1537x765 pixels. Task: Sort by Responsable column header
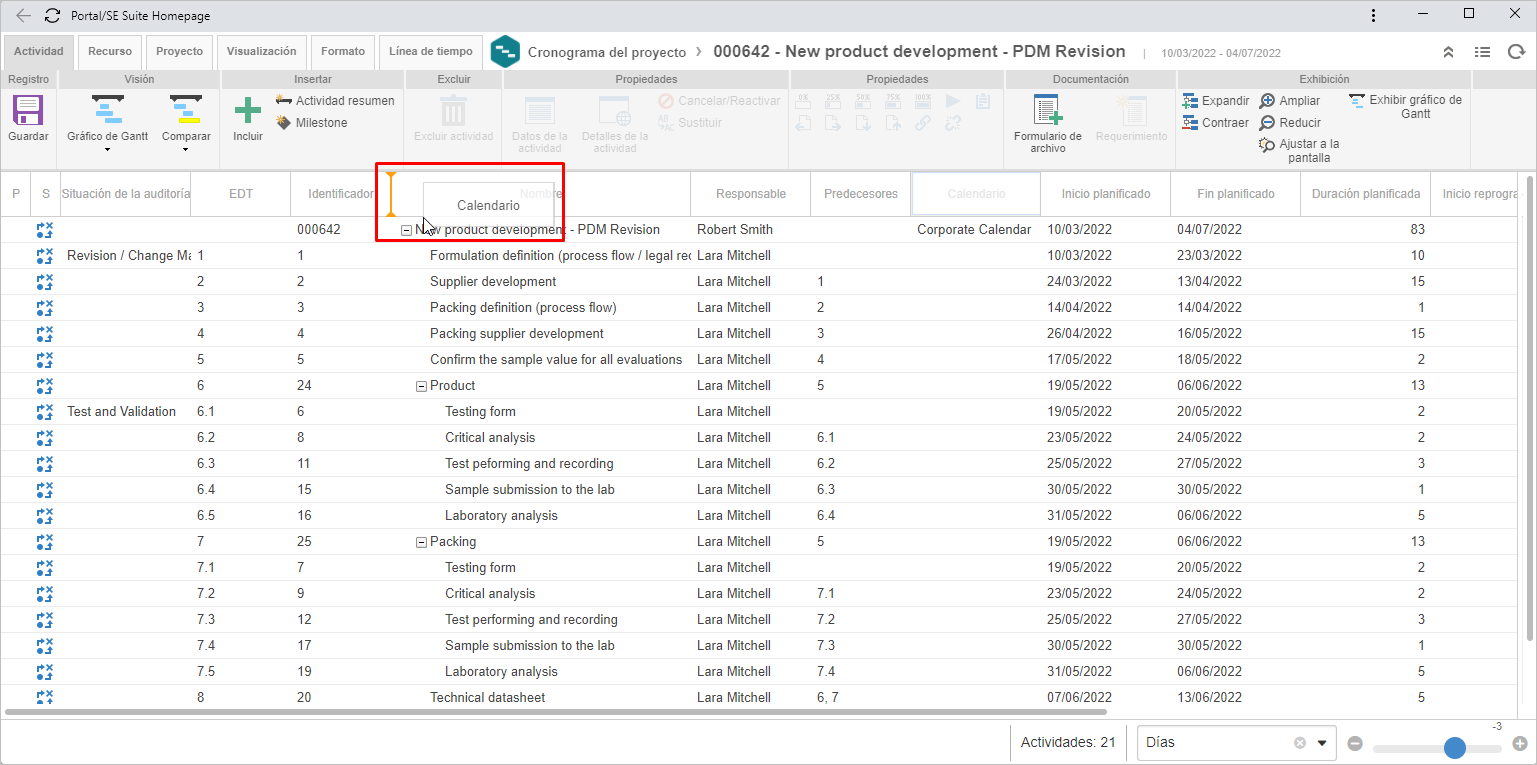click(x=751, y=194)
